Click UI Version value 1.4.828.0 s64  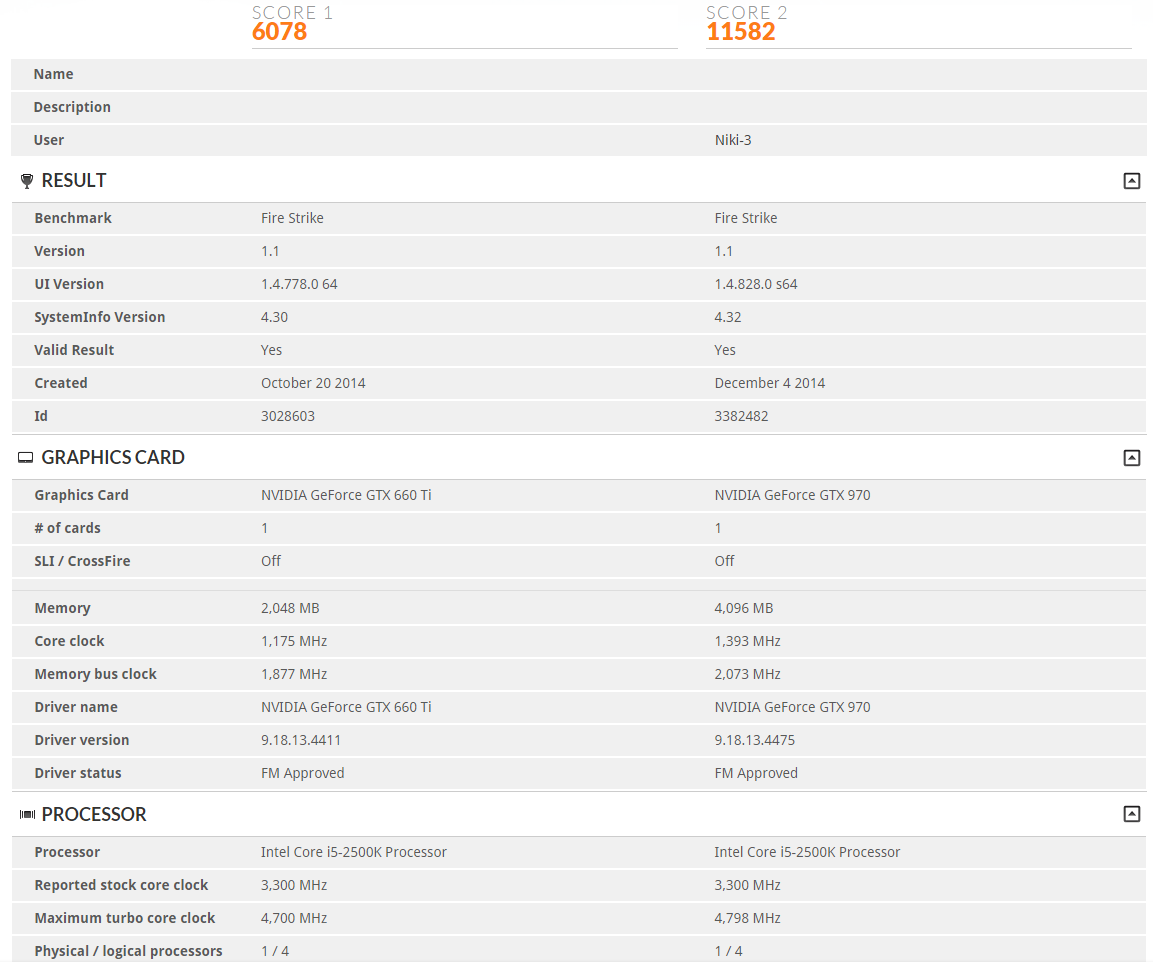coord(756,284)
